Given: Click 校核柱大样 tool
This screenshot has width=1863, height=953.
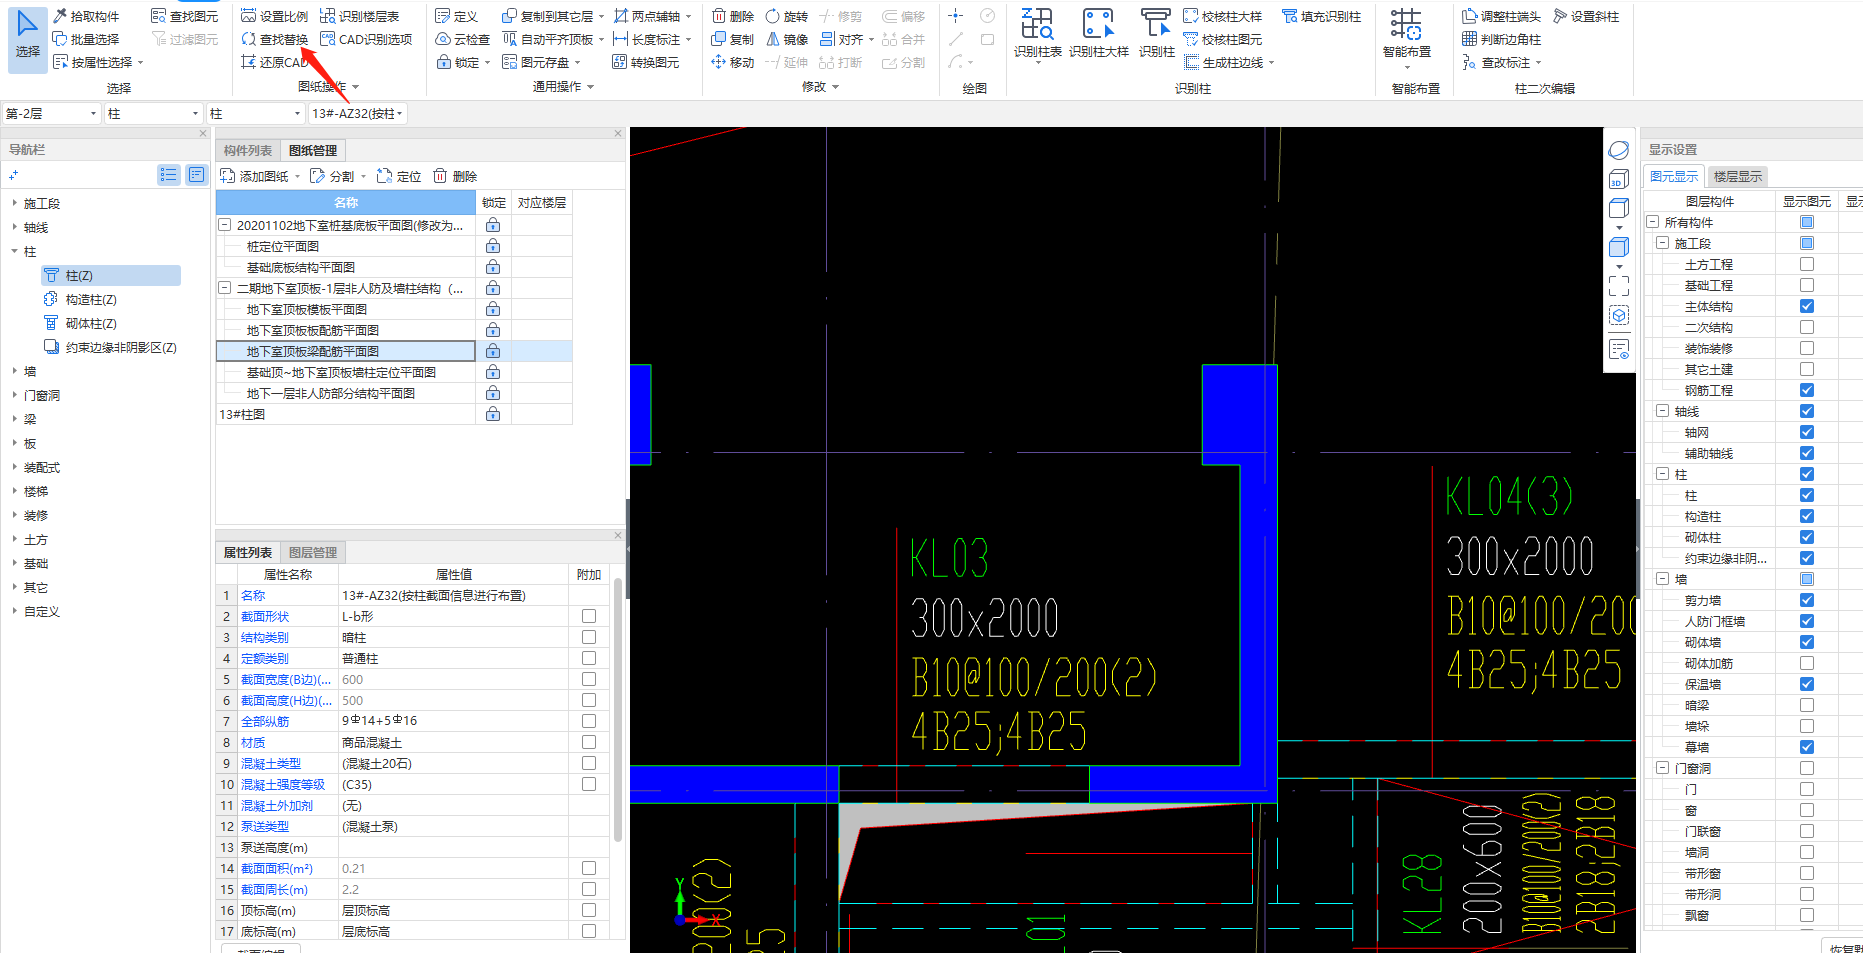Looking at the screenshot, I should 1223,16.
